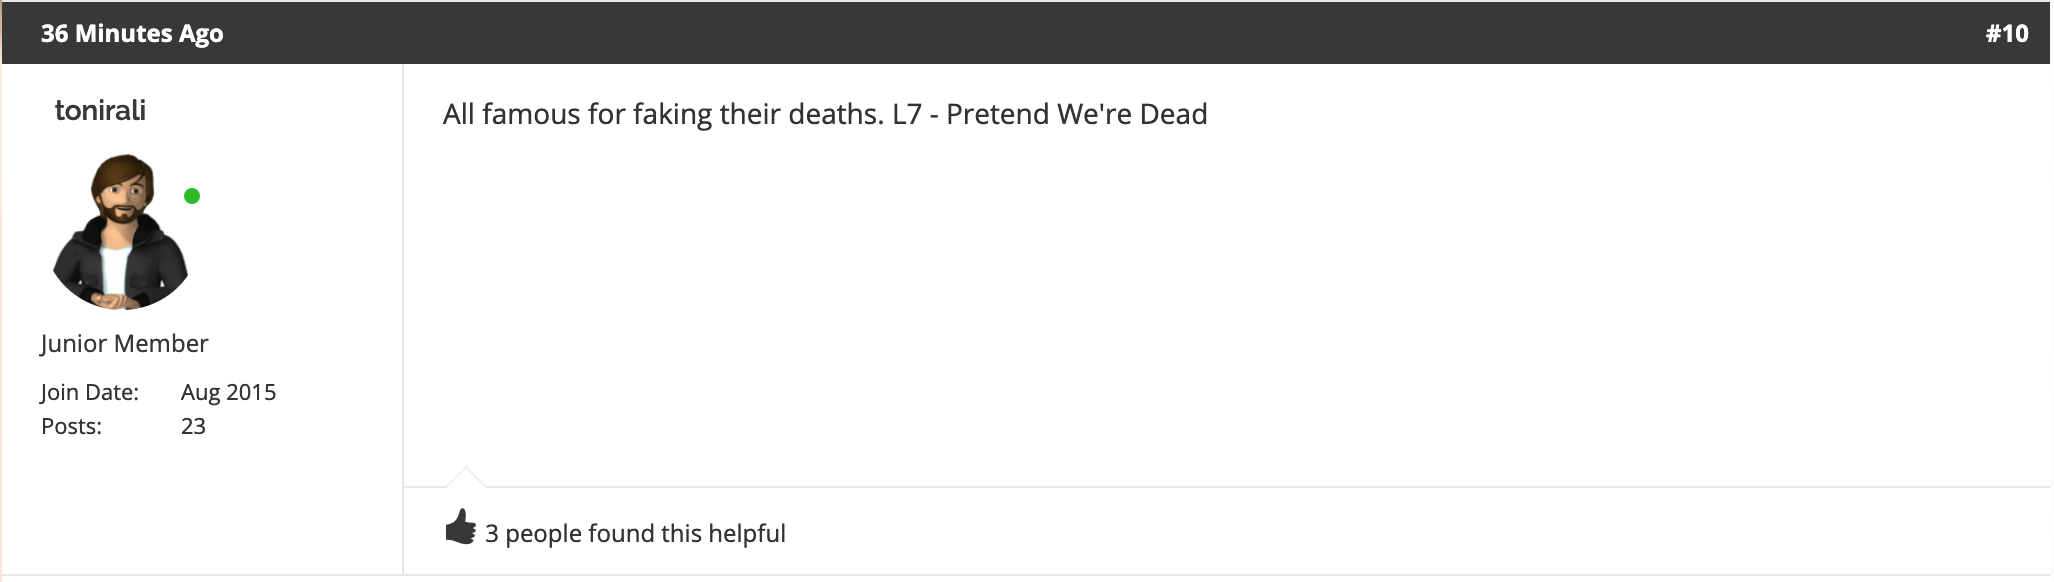2054x582 pixels.
Task: Click the post count 23
Action: tap(193, 426)
